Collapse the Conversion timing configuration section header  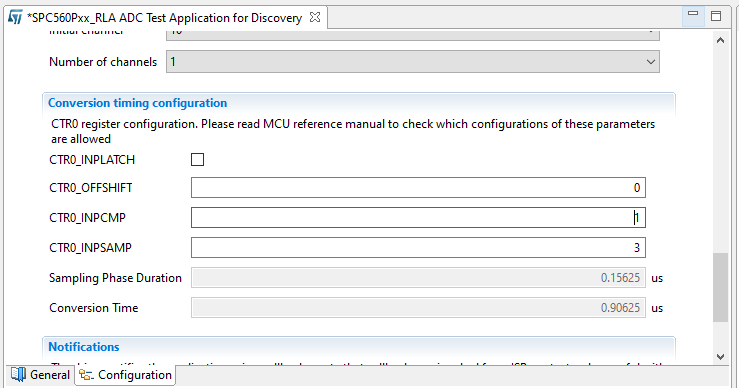point(138,103)
